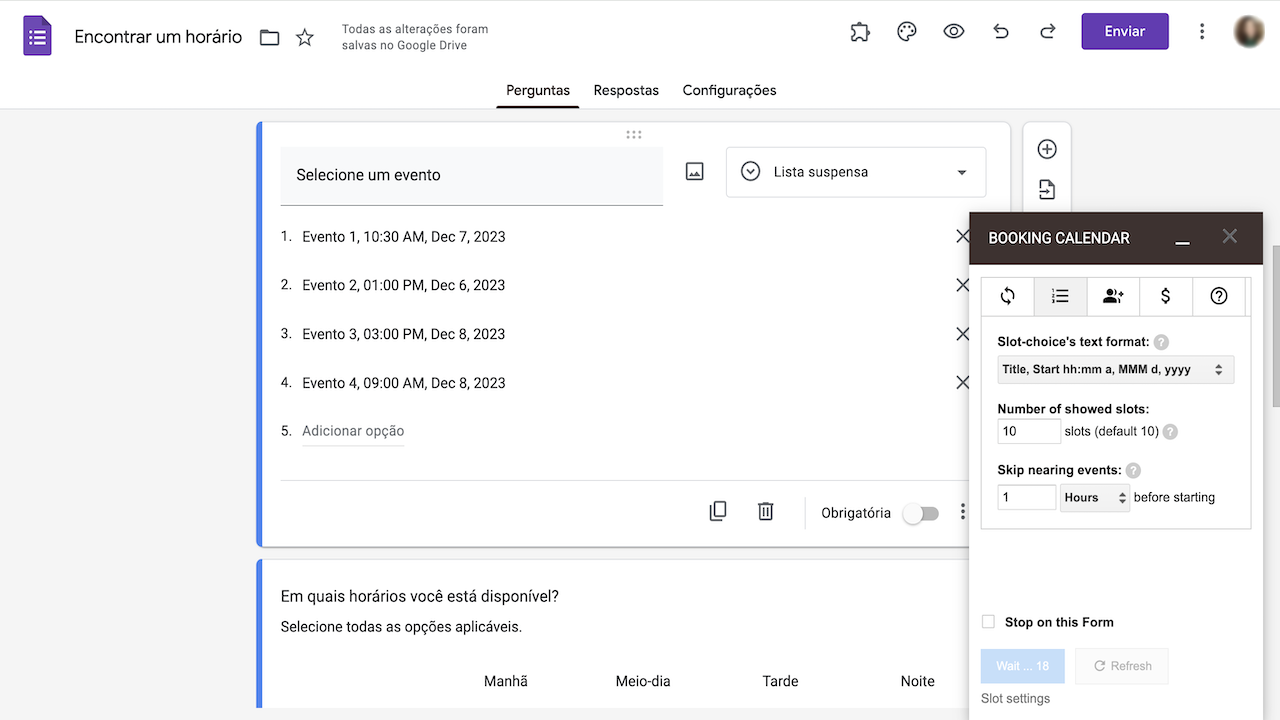Viewport: 1280px width, 720px height.
Task: Open the Google account avatar
Action: 1249,32
